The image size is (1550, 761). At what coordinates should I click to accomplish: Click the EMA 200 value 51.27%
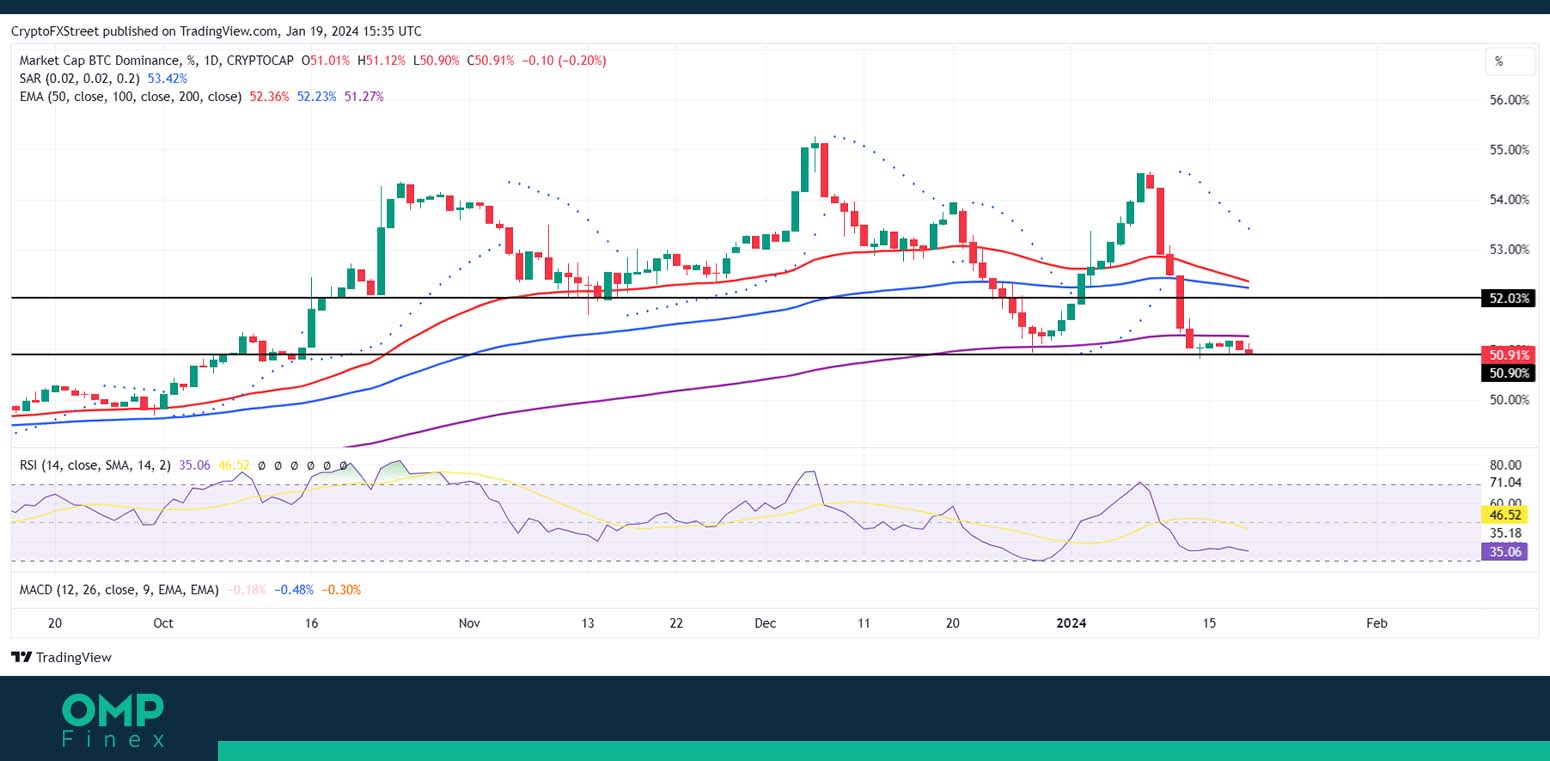point(363,96)
